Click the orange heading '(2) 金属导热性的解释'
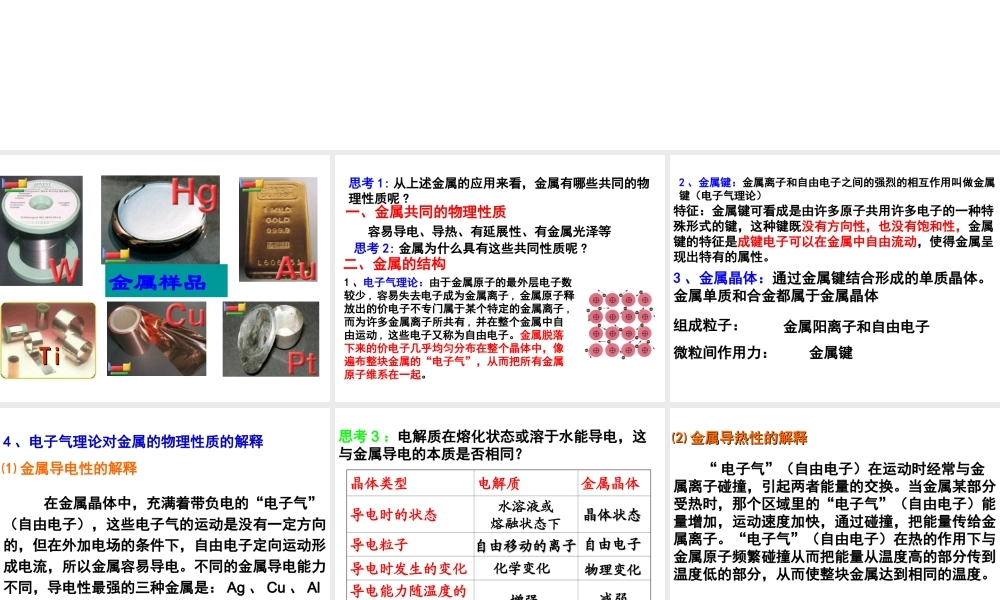This screenshot has height=600, width=1000. tap(739, 438)
